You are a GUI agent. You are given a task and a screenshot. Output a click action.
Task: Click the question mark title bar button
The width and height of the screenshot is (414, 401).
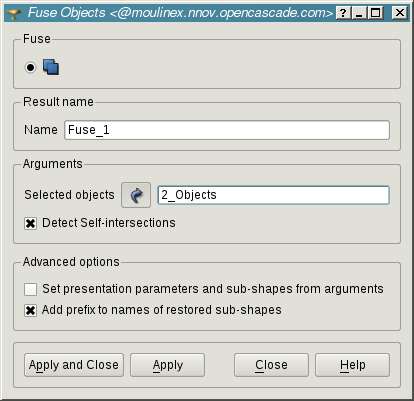(x=343, y=13)
